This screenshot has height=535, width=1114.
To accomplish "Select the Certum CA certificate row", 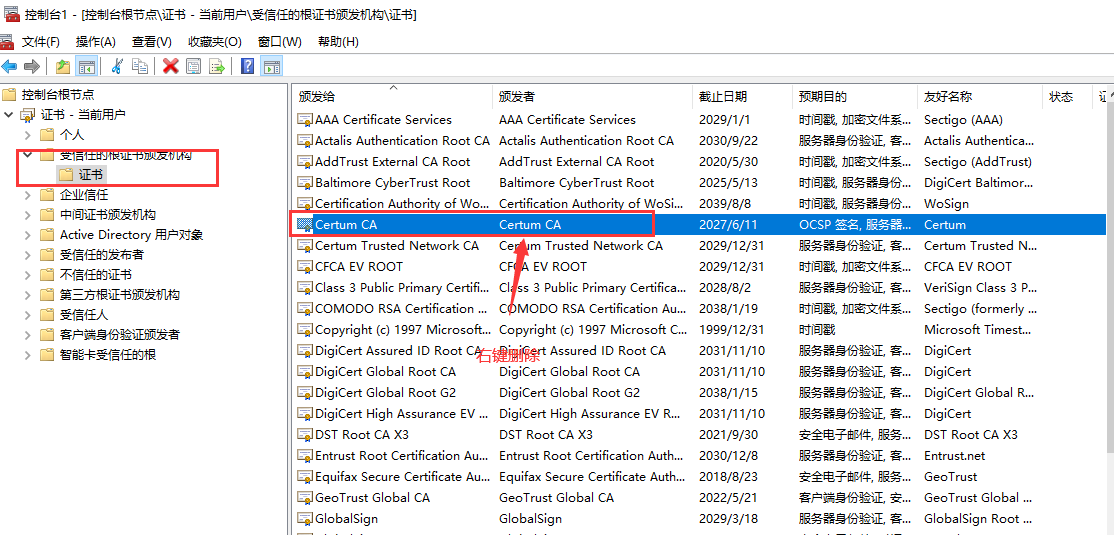I will 700,225.
